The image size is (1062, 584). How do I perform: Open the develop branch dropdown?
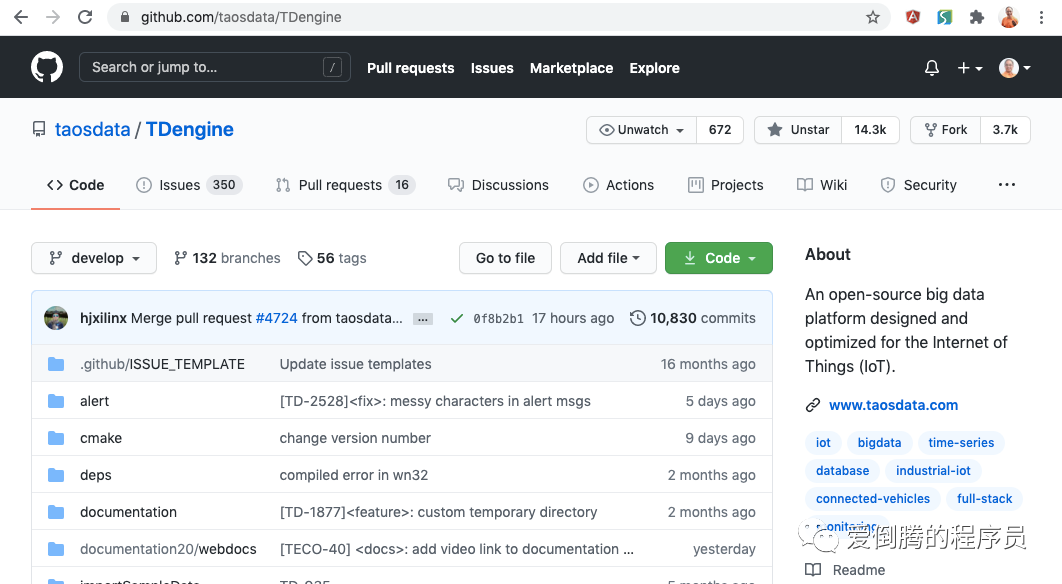[93, 258]
